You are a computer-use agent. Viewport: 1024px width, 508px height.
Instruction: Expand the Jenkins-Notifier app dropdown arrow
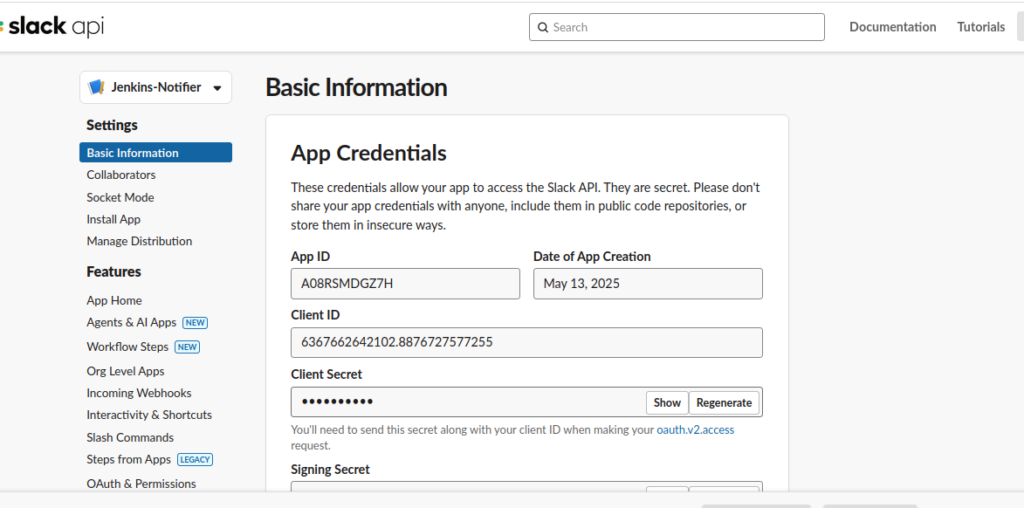[217, 88]
